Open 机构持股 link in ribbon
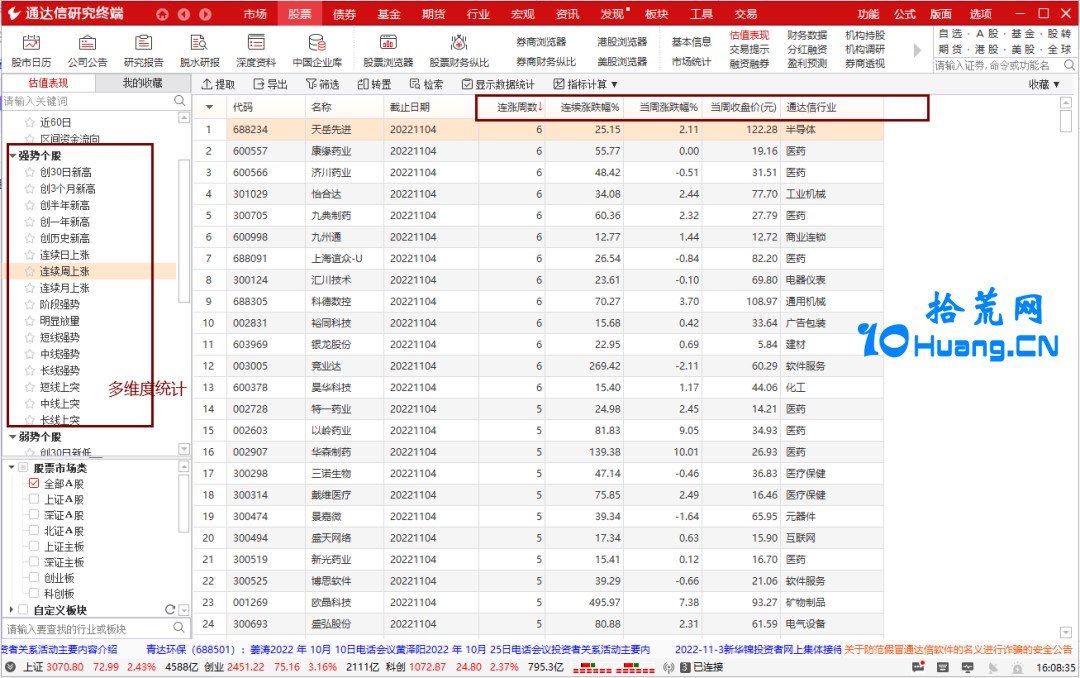The height and width of the screenshot is (678, 1080). point(865,34)
